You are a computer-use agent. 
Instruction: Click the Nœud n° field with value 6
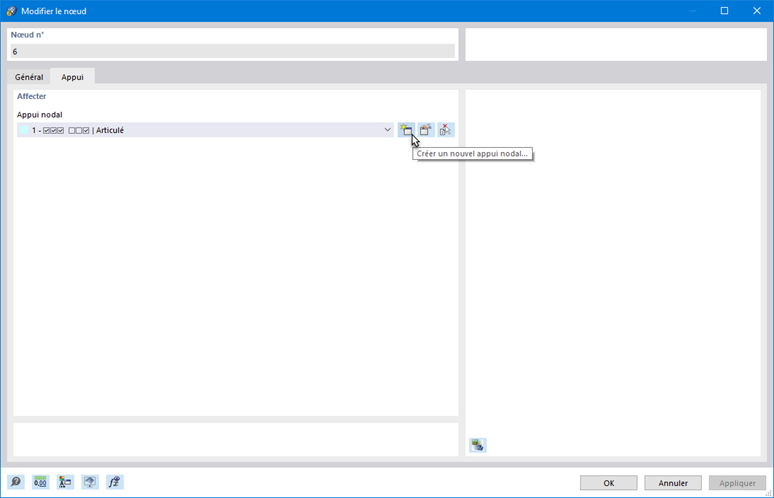point(232,51)
